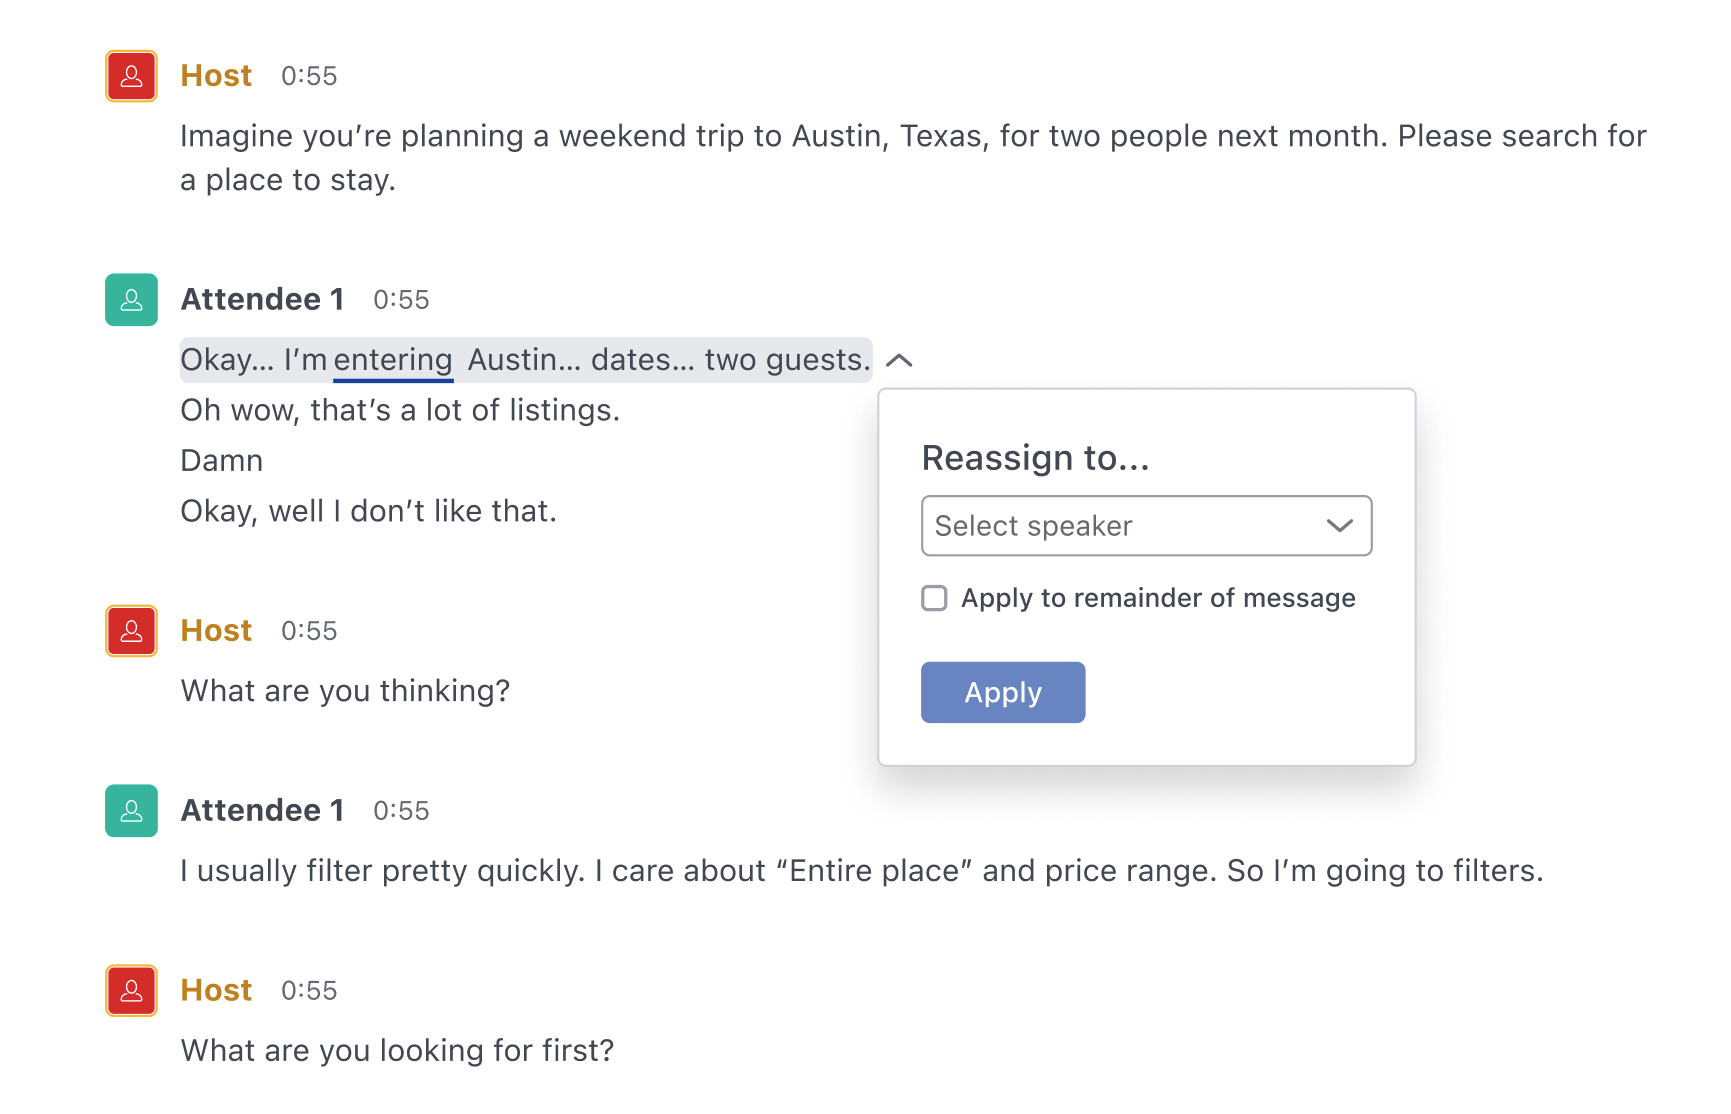
Task: Click the 0:55 timestamp beside second Attendee 1
Action: [401, 811]
